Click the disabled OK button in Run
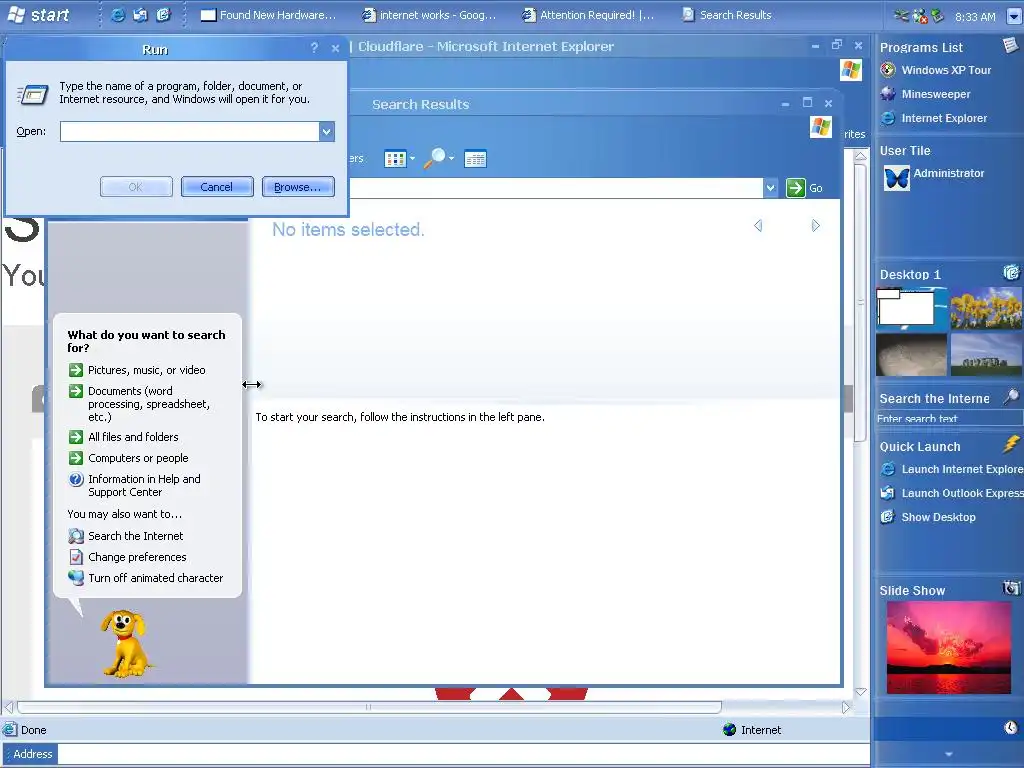 click(136, 187)
